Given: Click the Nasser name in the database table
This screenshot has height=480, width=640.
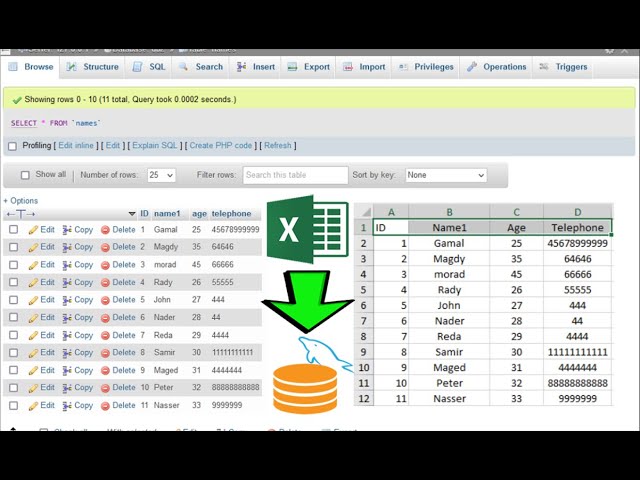Looking at the screenshot, I should click(167, 405).
